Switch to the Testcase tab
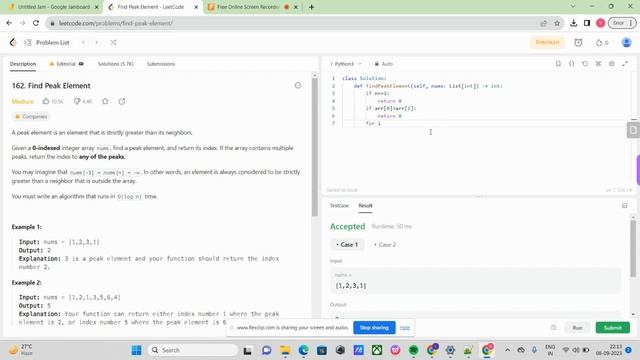The image size is (640, 360). click(339, 206)
